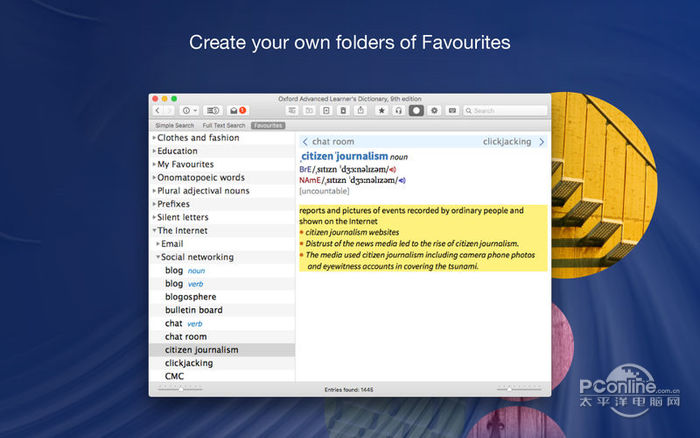Go forward with the toolbar forward arrow

click(x=169, y=110)
